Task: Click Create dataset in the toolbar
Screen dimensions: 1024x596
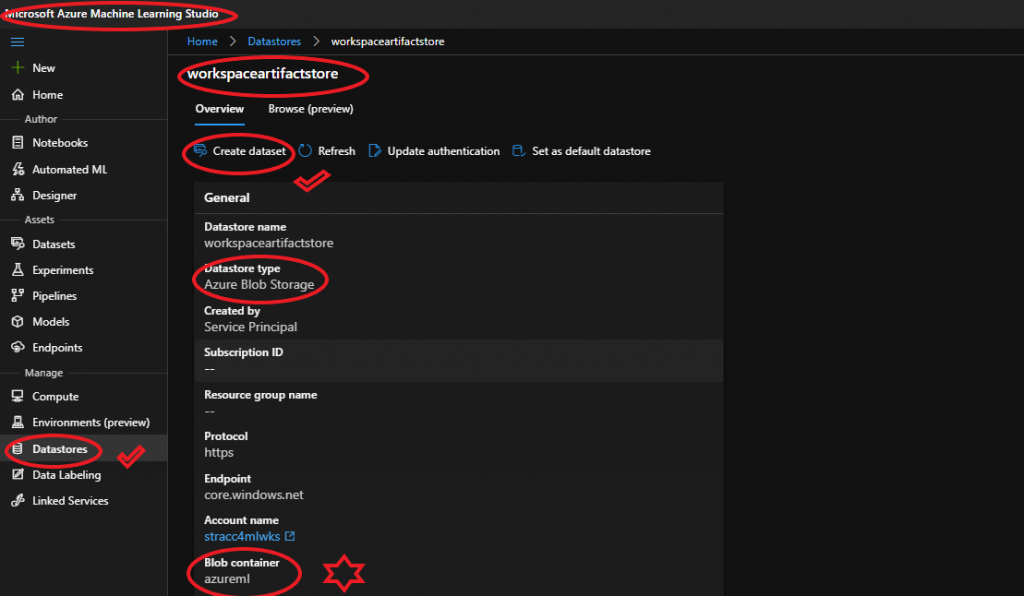Action: (x=240, y=151)
